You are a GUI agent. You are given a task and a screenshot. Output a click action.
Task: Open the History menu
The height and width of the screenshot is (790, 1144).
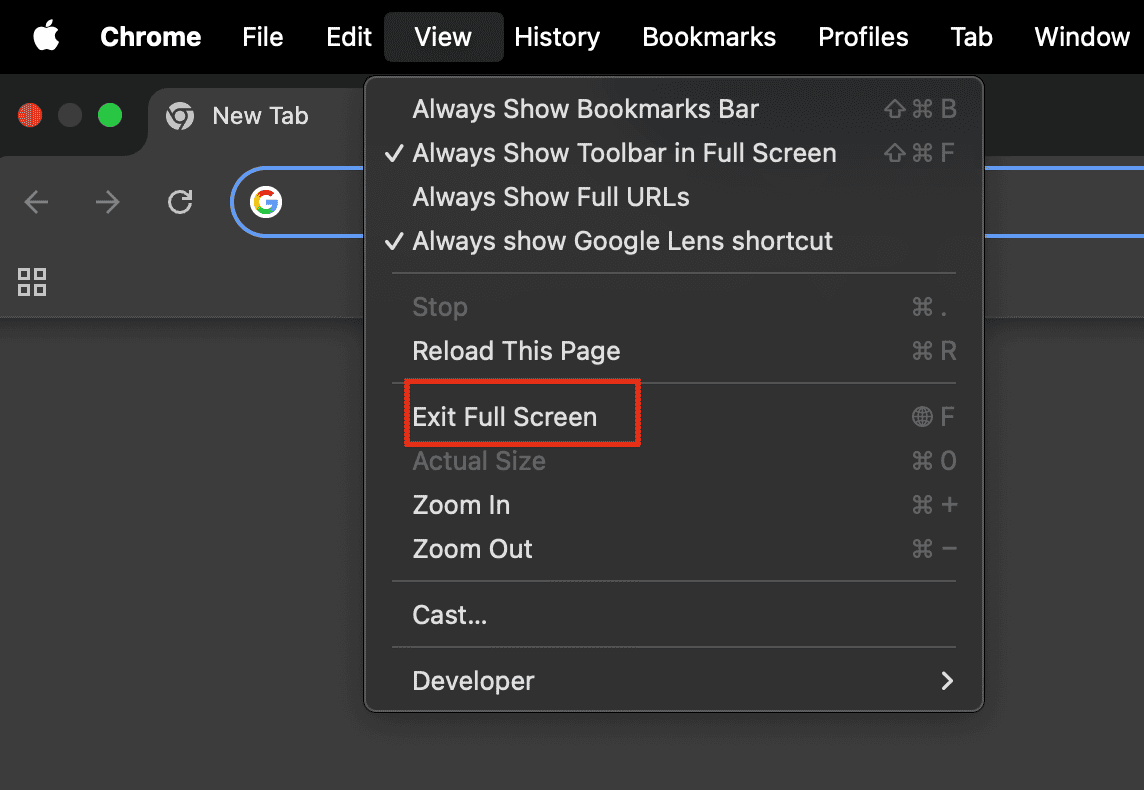[557, 37]
